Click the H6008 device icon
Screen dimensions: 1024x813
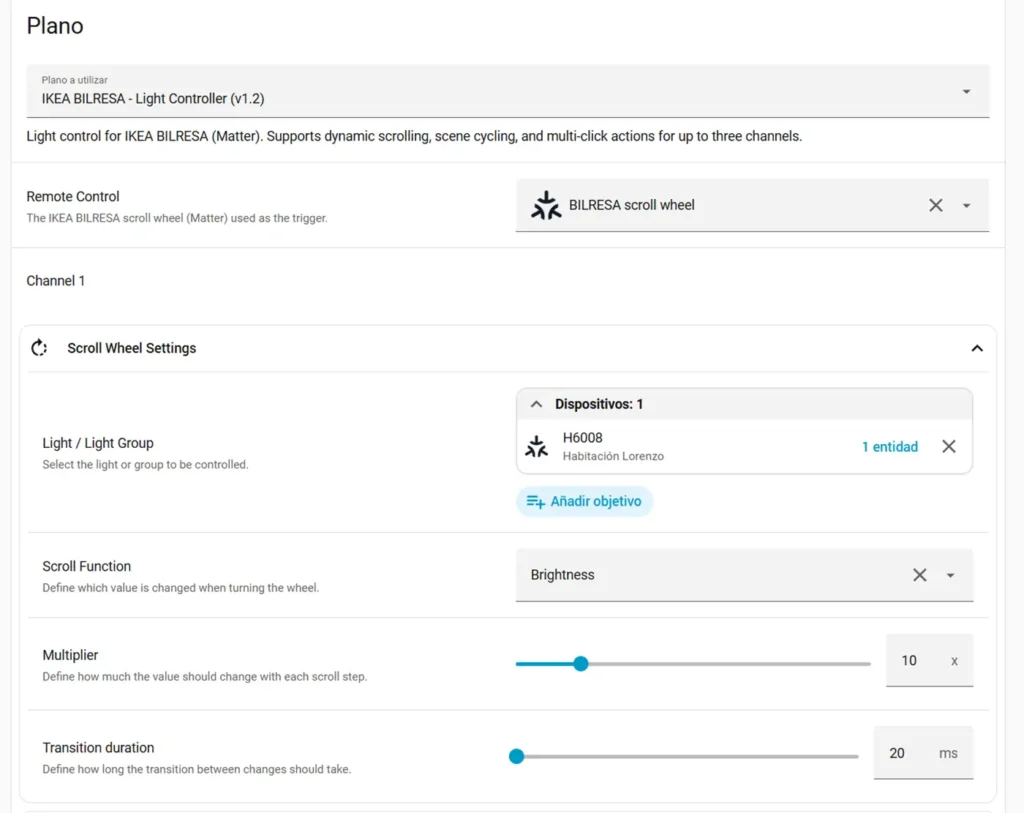[536, 447]
